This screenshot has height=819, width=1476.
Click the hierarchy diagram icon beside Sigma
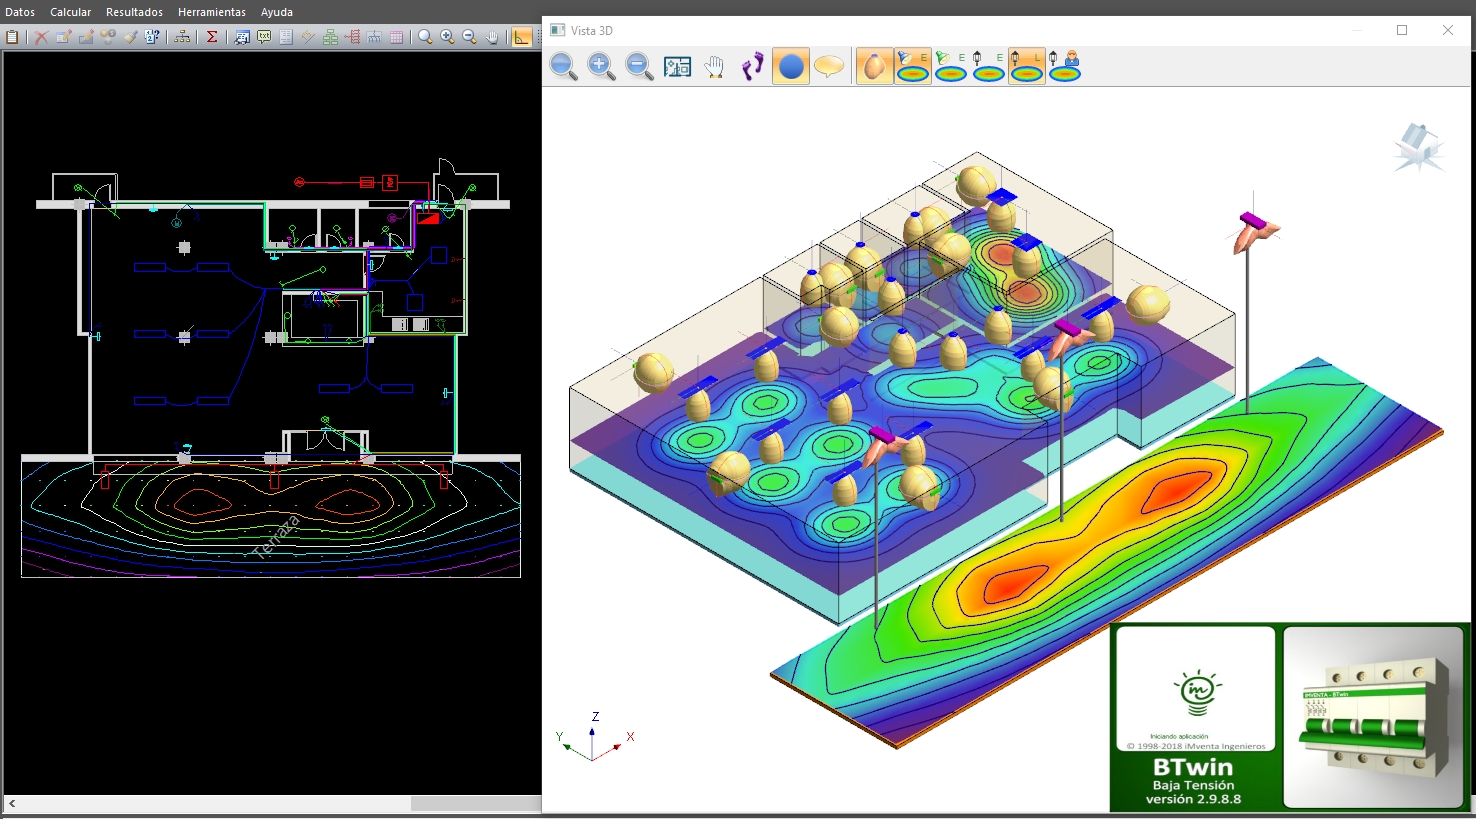(182, 37)
